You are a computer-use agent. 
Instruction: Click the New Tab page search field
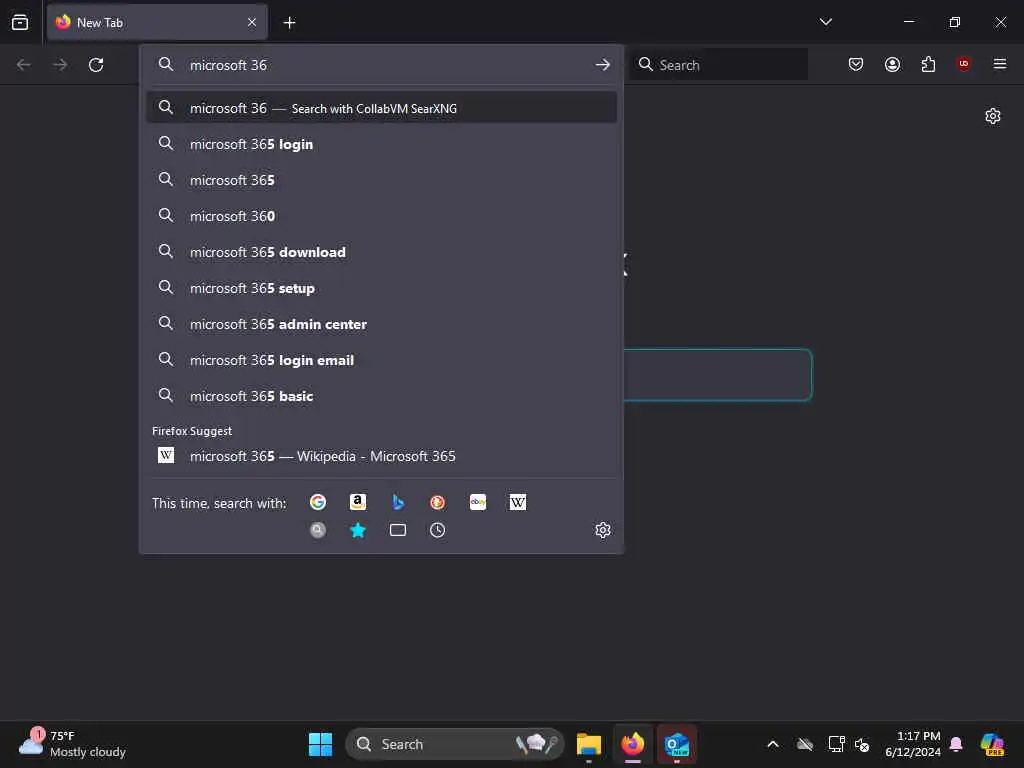point(718,375)
